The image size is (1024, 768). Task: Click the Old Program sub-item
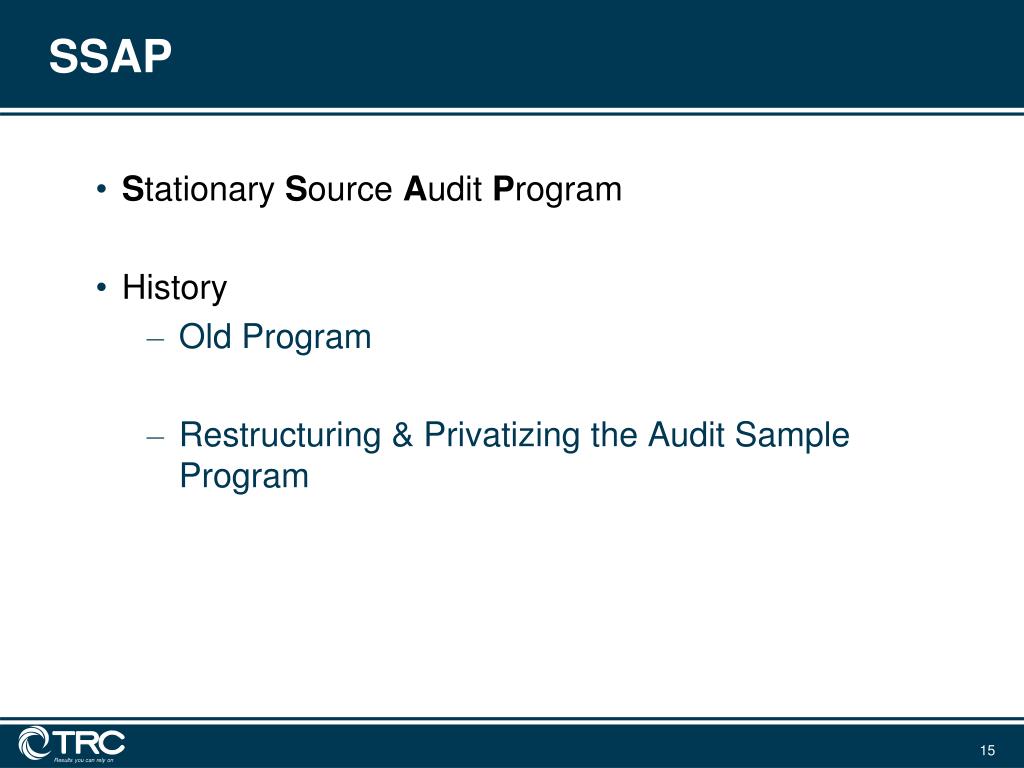[275, 338]
